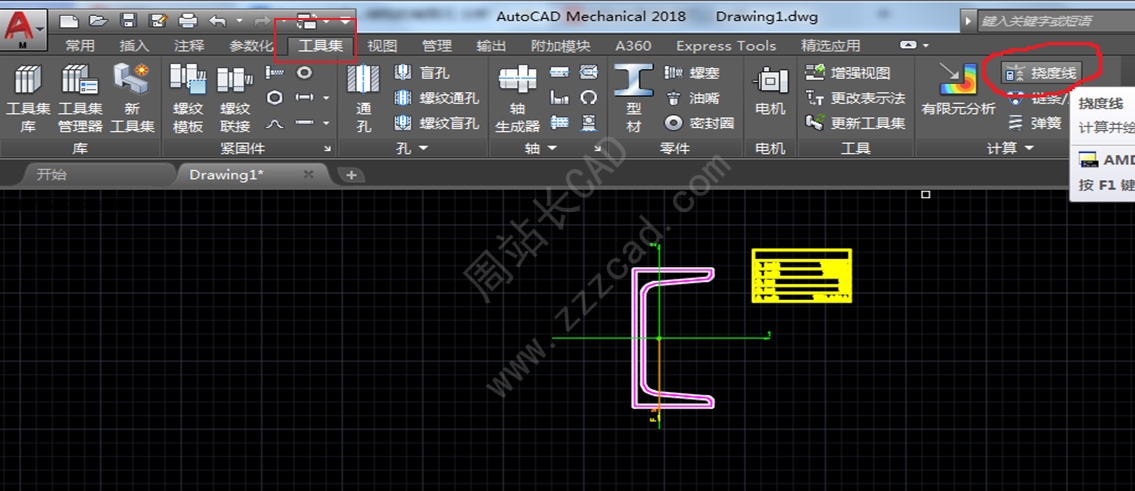
Task: Expand the 紧固件 panel dialog launcher arrow
Action: [327, 148]
